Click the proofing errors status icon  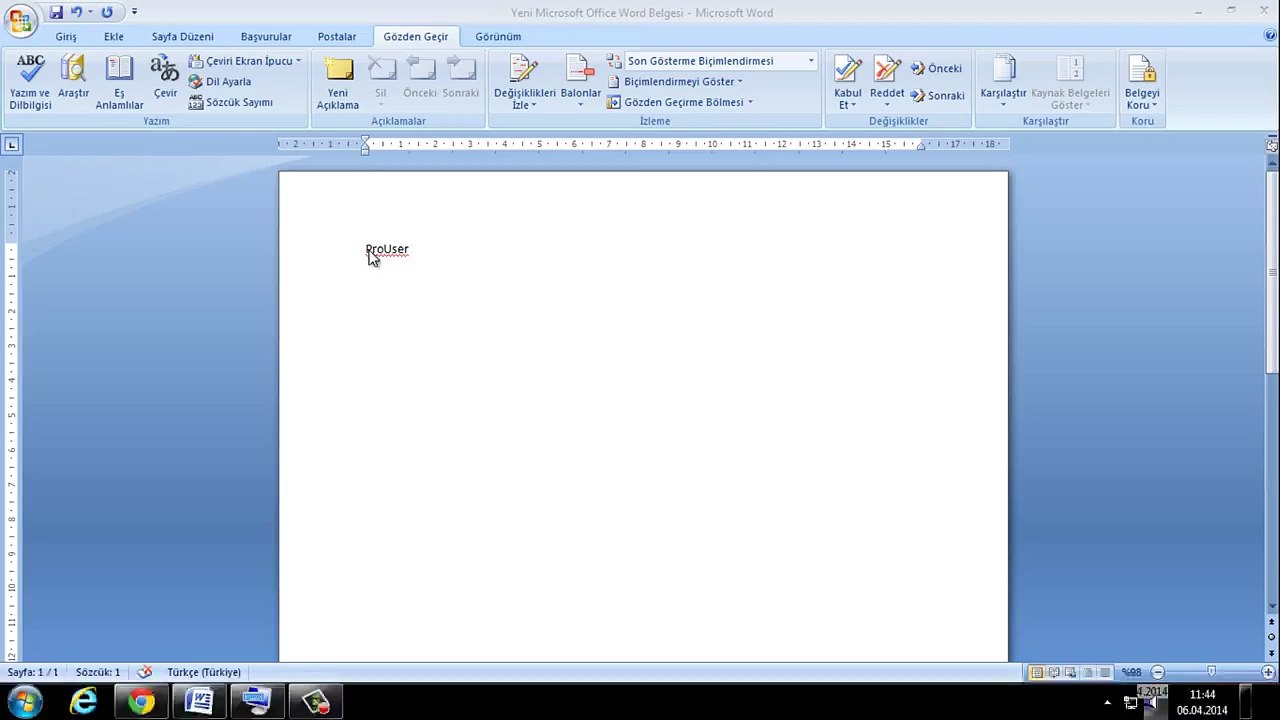click(x=145, y=672)
